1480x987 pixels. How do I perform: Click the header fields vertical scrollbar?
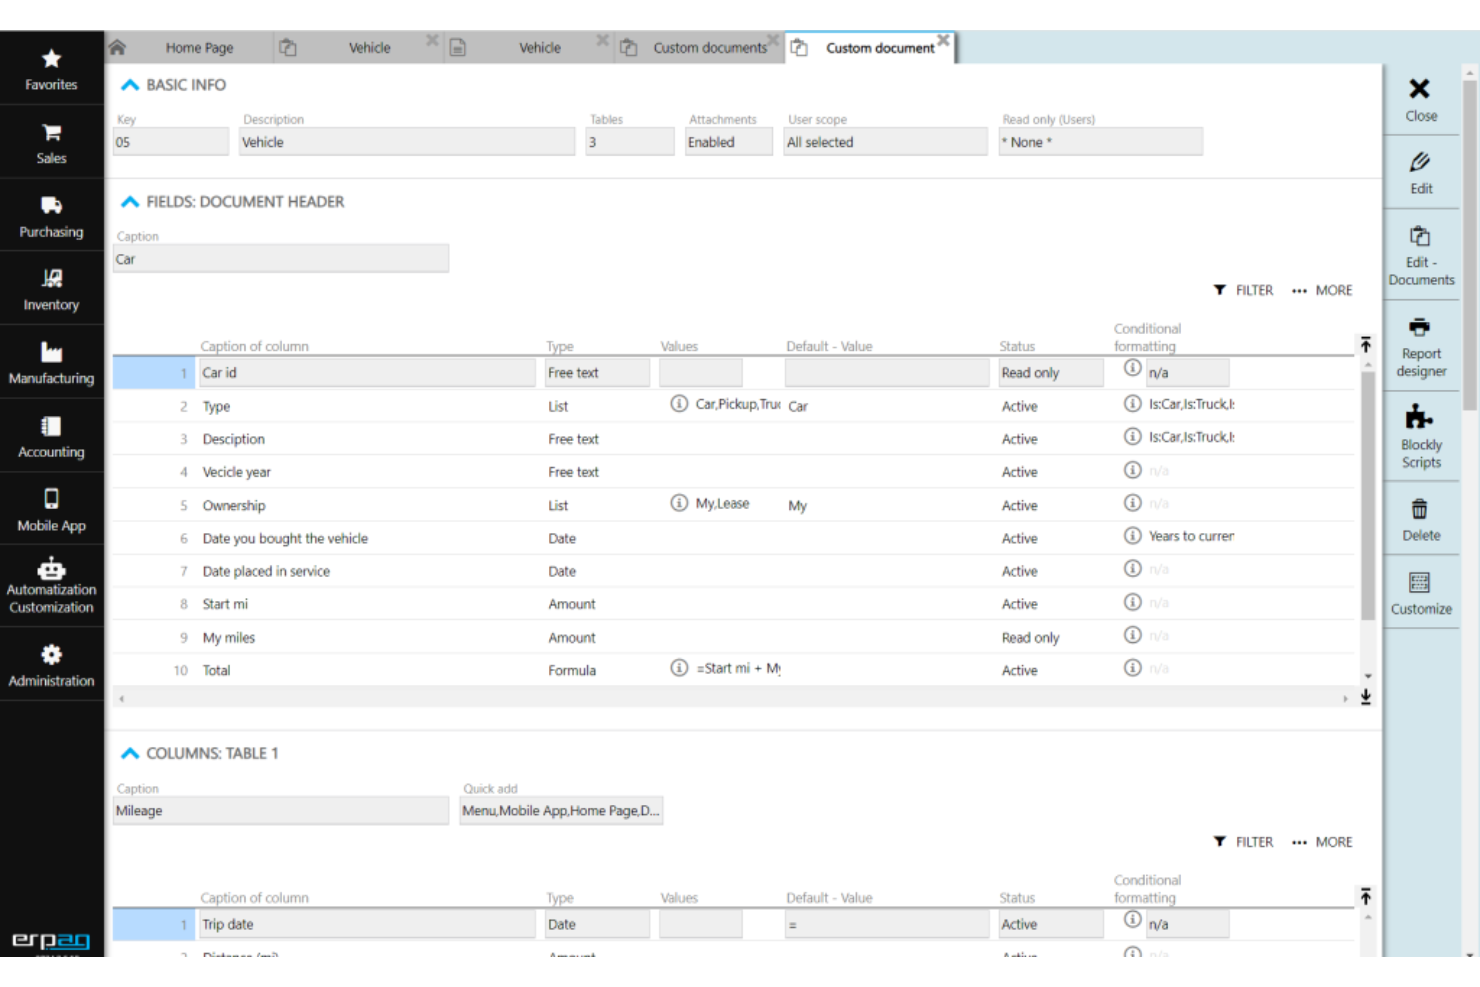[1367, 495]
